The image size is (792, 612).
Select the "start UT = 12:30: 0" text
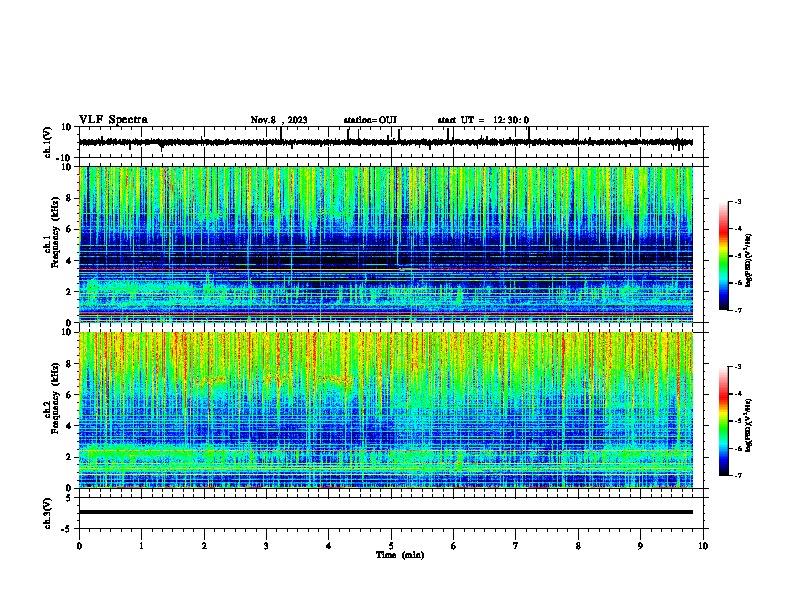(483, 120)
